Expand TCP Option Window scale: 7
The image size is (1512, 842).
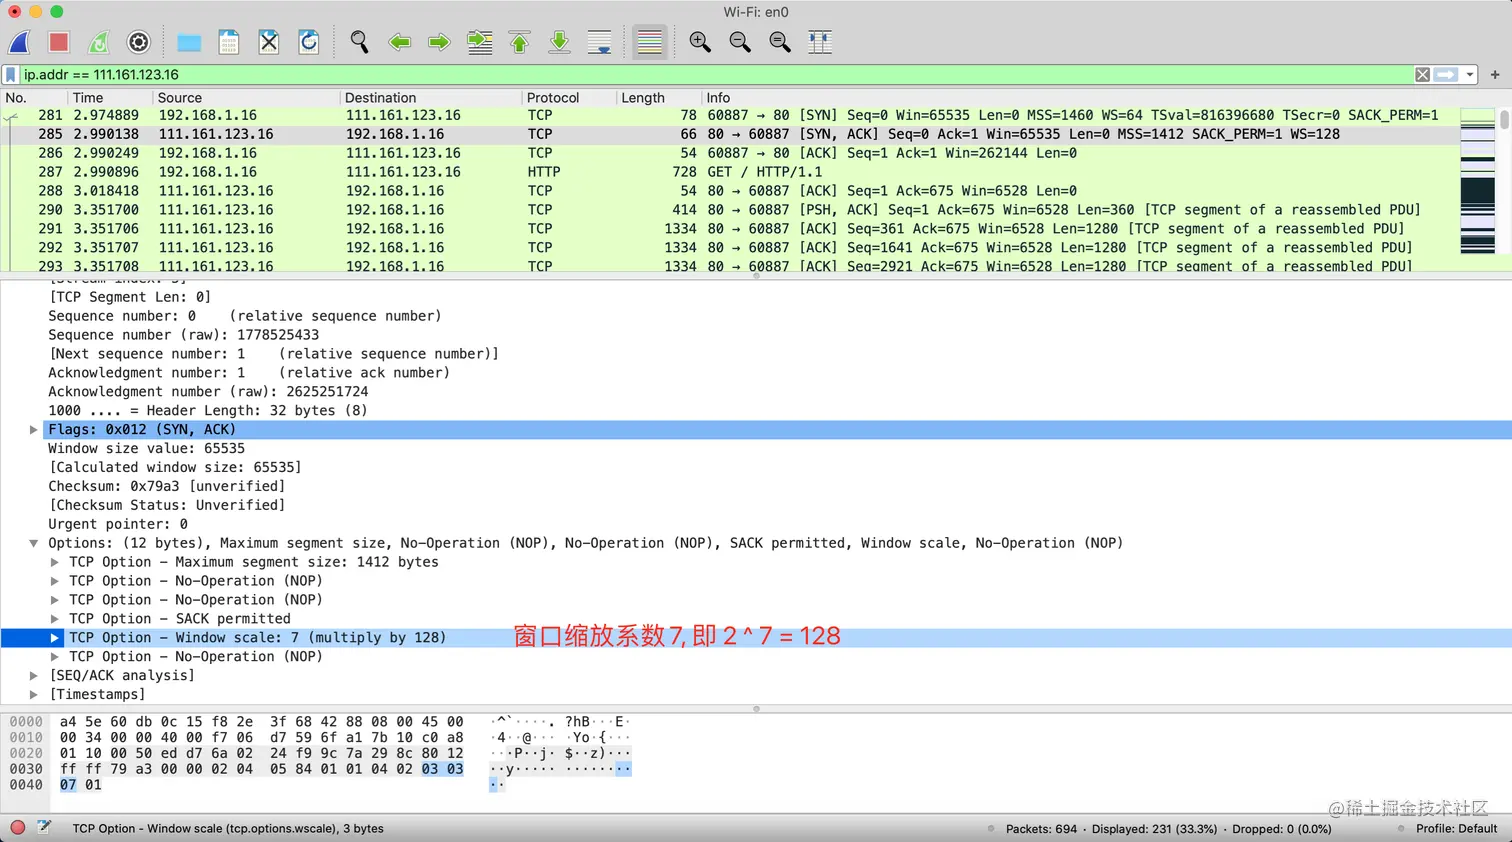pos(55,638)
